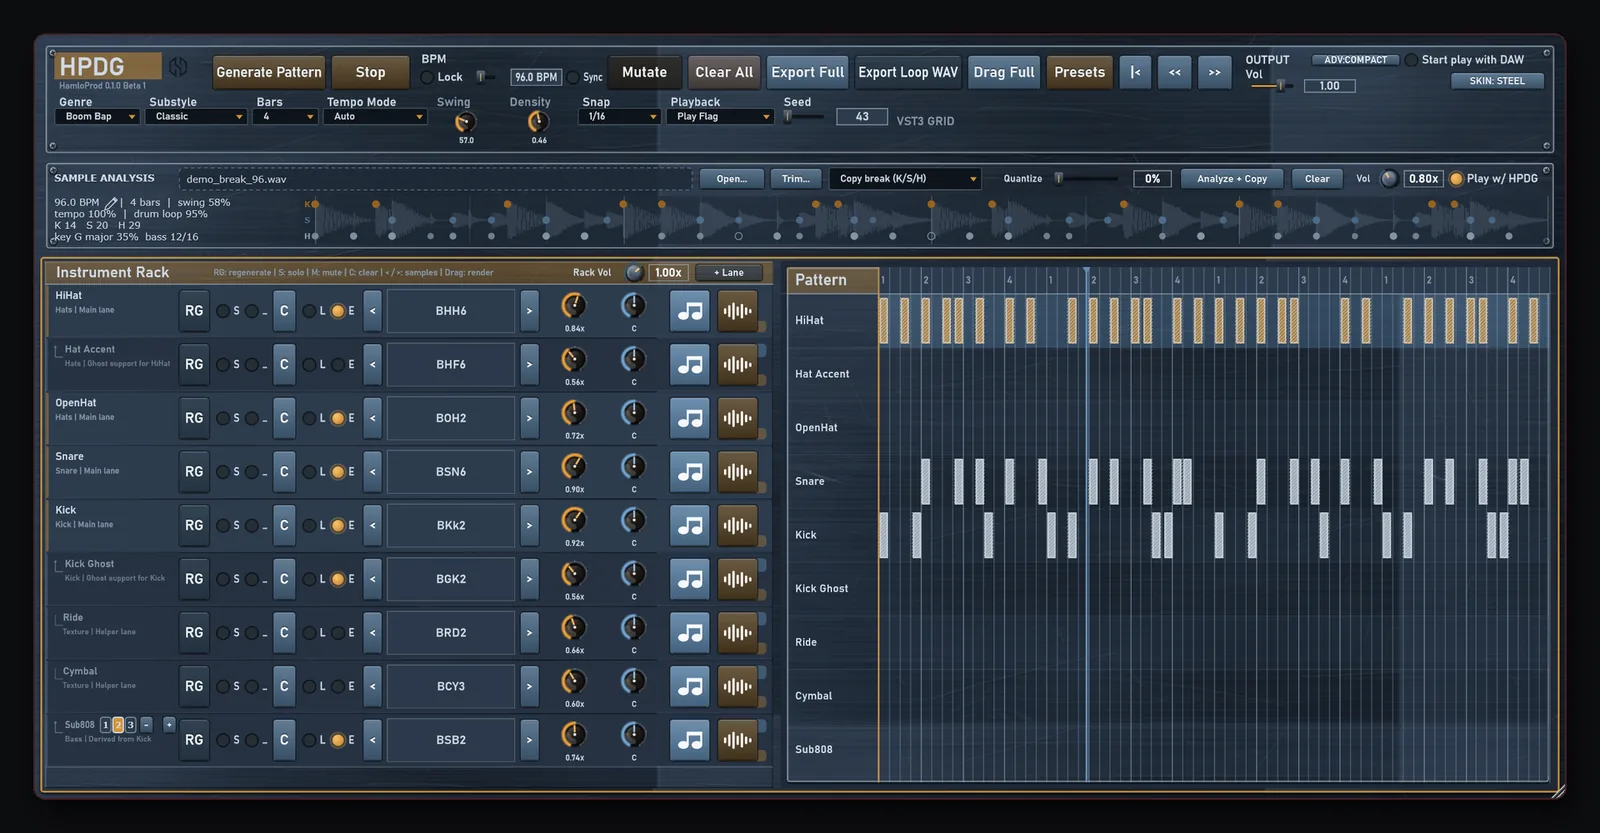Open the Substyle dropdown showing Classic
The width and height of the screenshot is (1600, 833).
pyautogui.click(x=196, y=117)
